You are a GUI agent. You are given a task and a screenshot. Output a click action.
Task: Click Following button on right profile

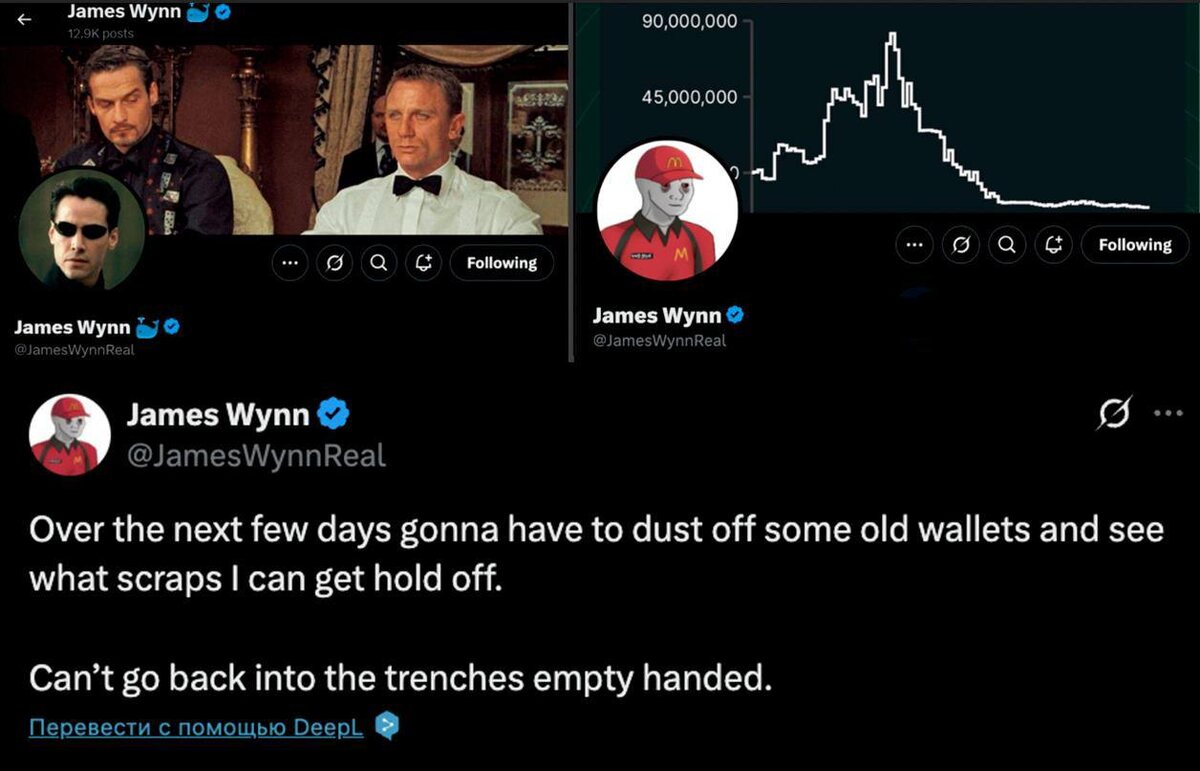pyautogui.click(x=1135, y=245)
